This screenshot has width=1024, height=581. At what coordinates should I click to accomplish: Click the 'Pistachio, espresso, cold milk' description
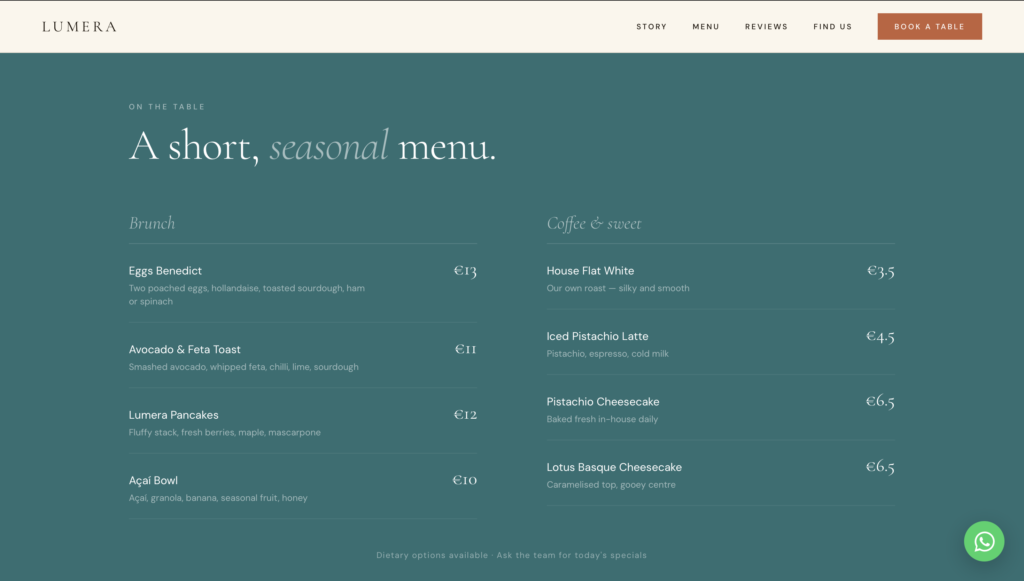(607, 354)
